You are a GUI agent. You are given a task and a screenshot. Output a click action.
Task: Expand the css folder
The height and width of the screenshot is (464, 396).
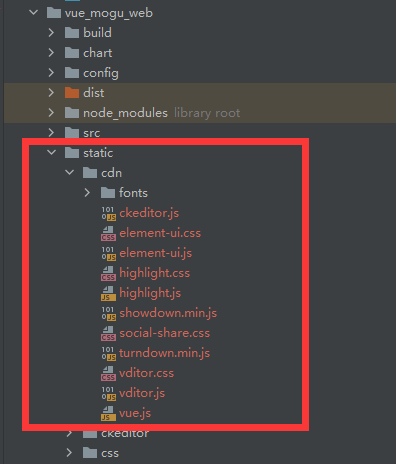pyautogui.click(x=69, y=453)
